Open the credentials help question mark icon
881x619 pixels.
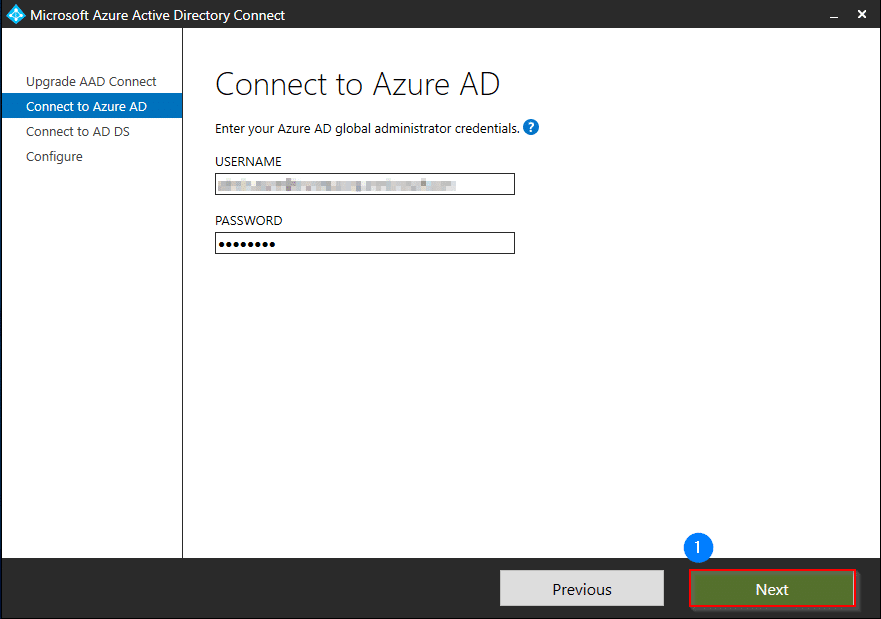coord(531,128)
